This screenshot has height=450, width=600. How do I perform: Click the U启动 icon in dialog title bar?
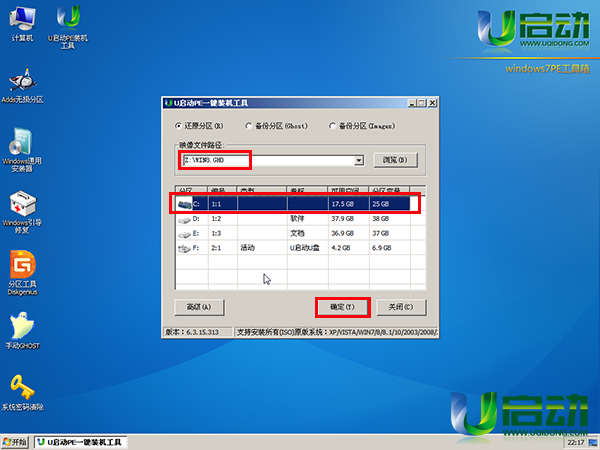coord(168,103)
